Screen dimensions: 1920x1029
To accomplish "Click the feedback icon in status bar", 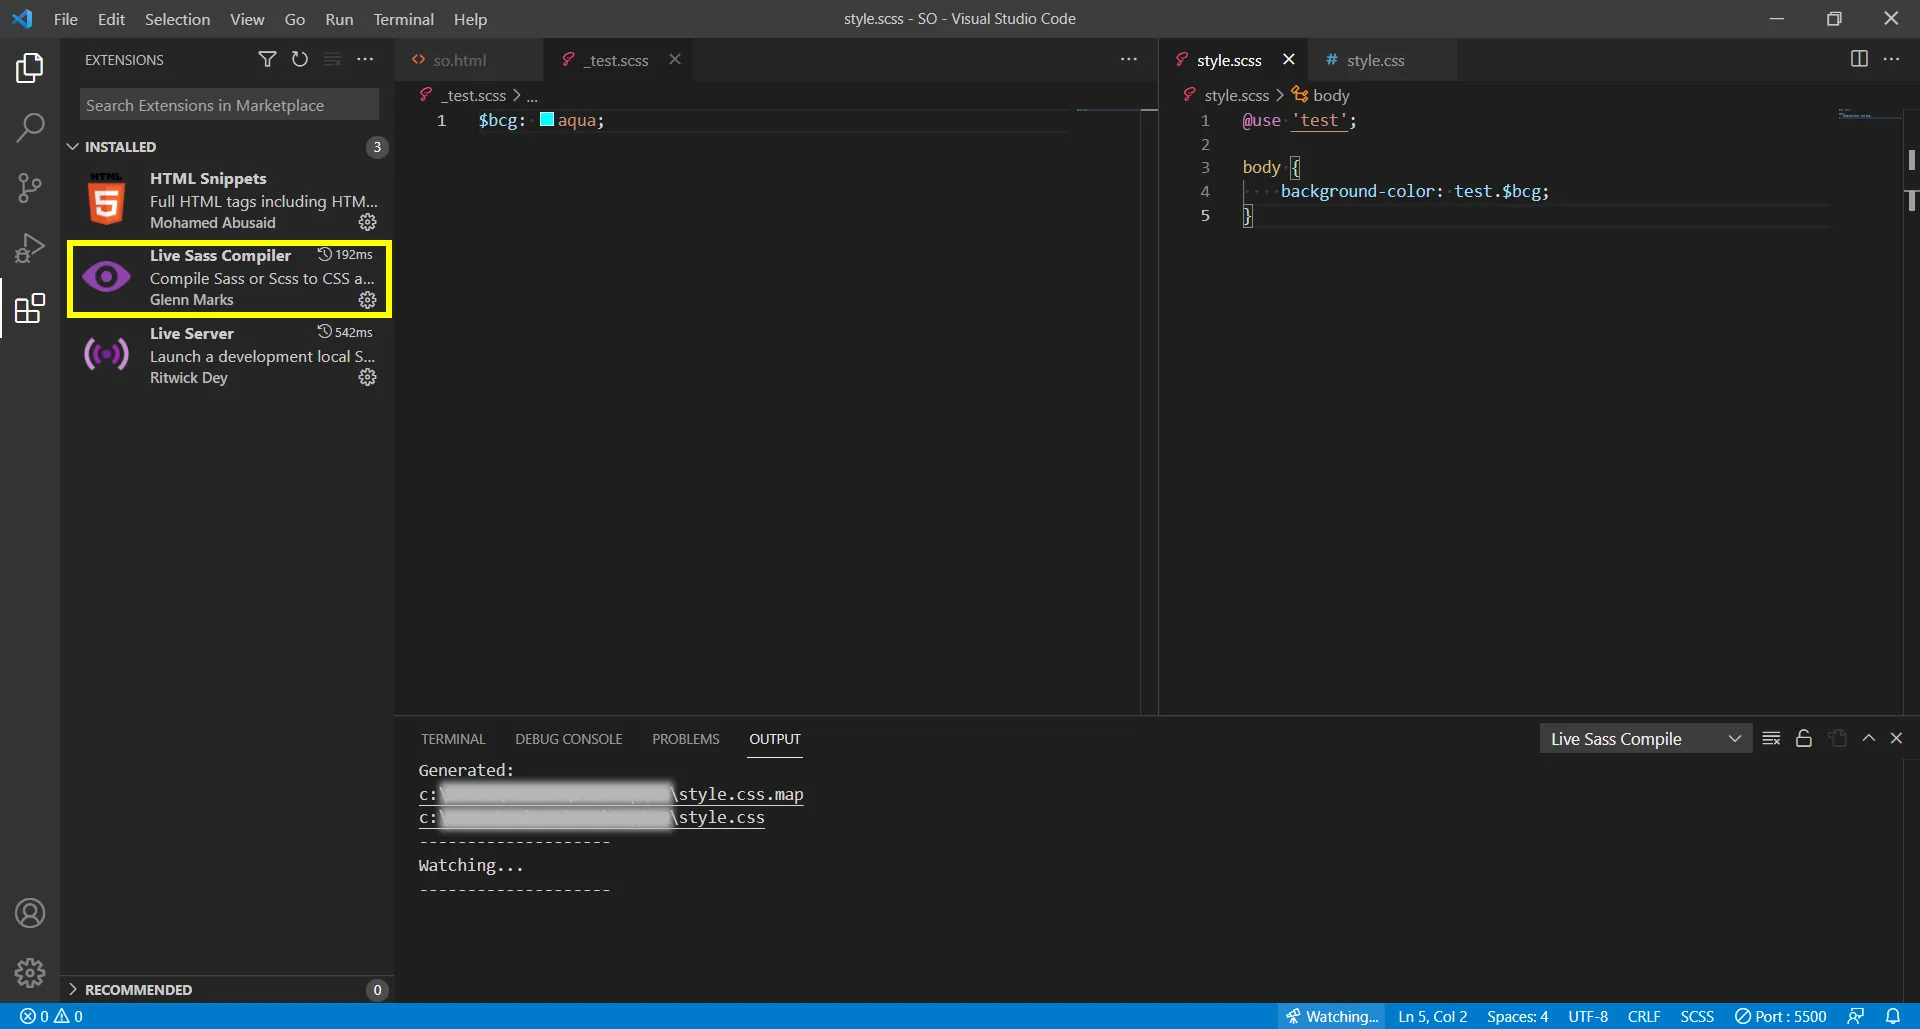I will pos(1856,1016).
